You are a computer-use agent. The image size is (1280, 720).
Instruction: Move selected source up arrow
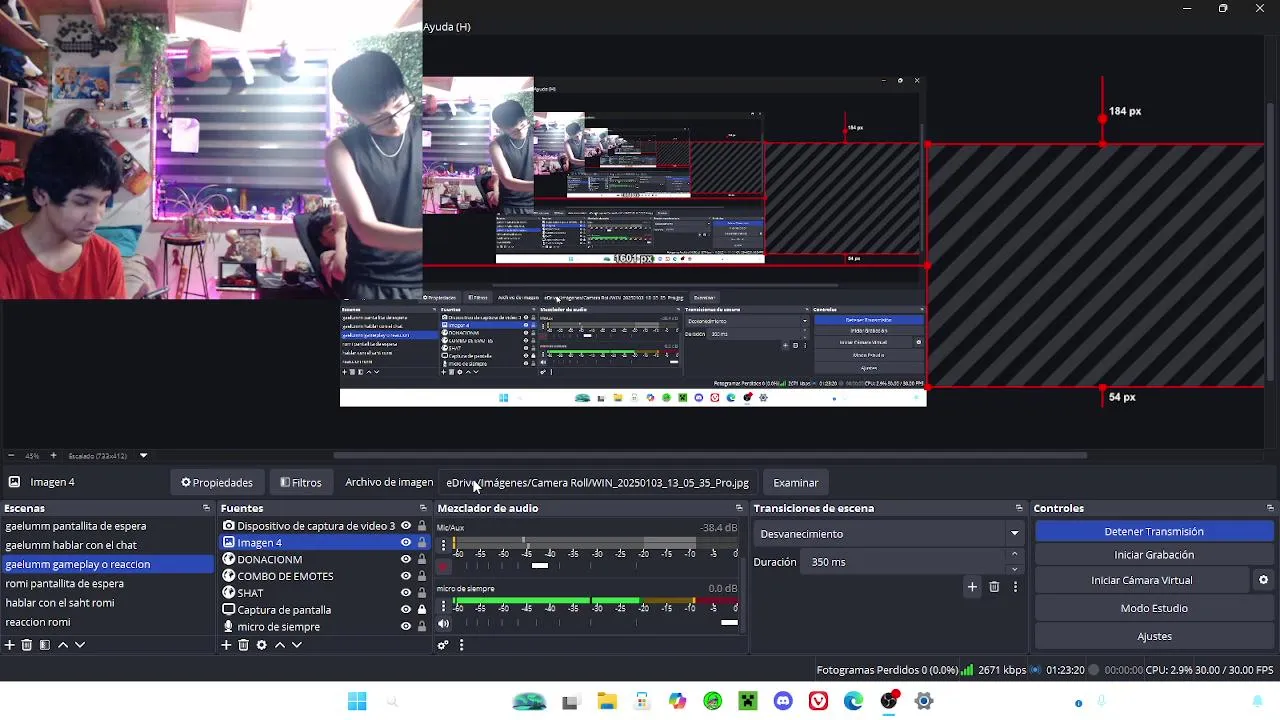[x=280, y=645]
